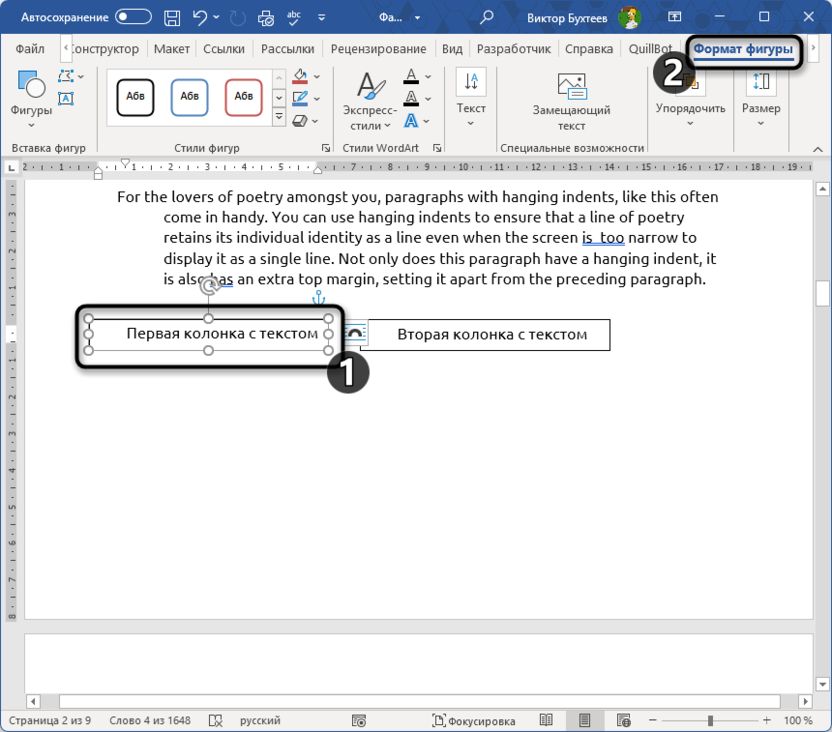Image resolution: width=832 pixels, height=732 pixels.
Task: Open the Фигуры shapes gallery
Action: pyautogui.click(x=31, y=99)
